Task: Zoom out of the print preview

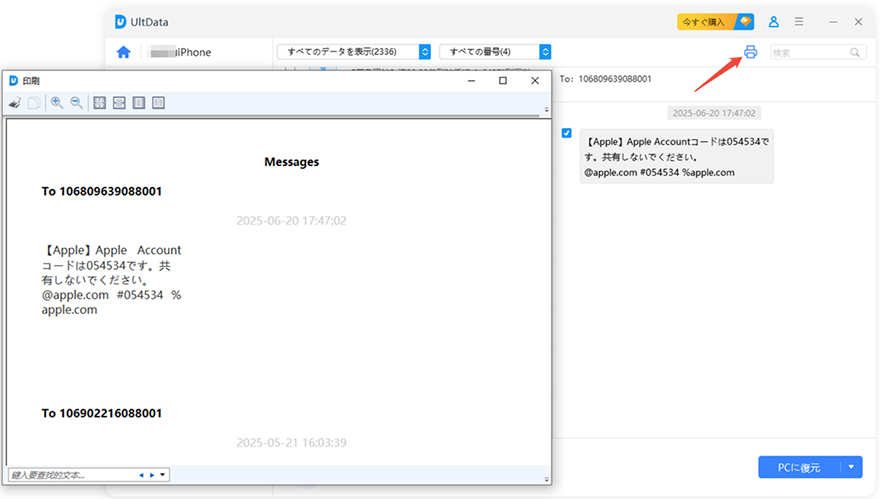Action: (x=76, y=103)
